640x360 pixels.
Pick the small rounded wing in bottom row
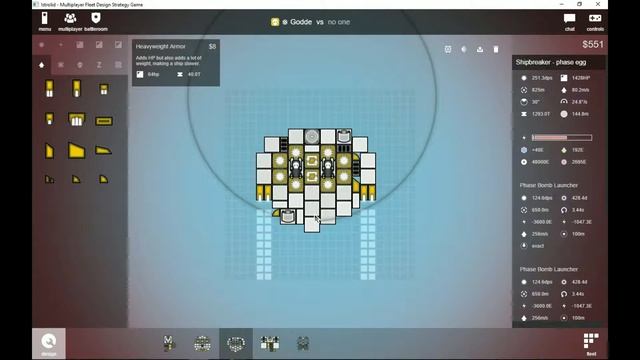tap(104, 179)
